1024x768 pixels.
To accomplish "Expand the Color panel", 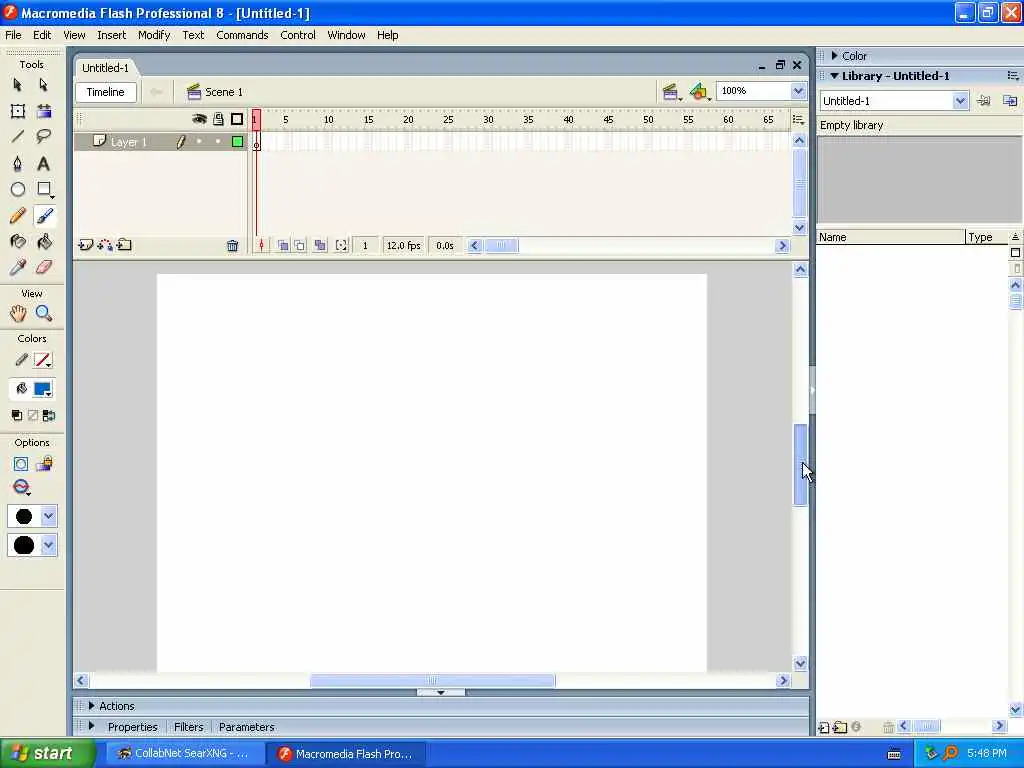I will click(x=835, y=56).
